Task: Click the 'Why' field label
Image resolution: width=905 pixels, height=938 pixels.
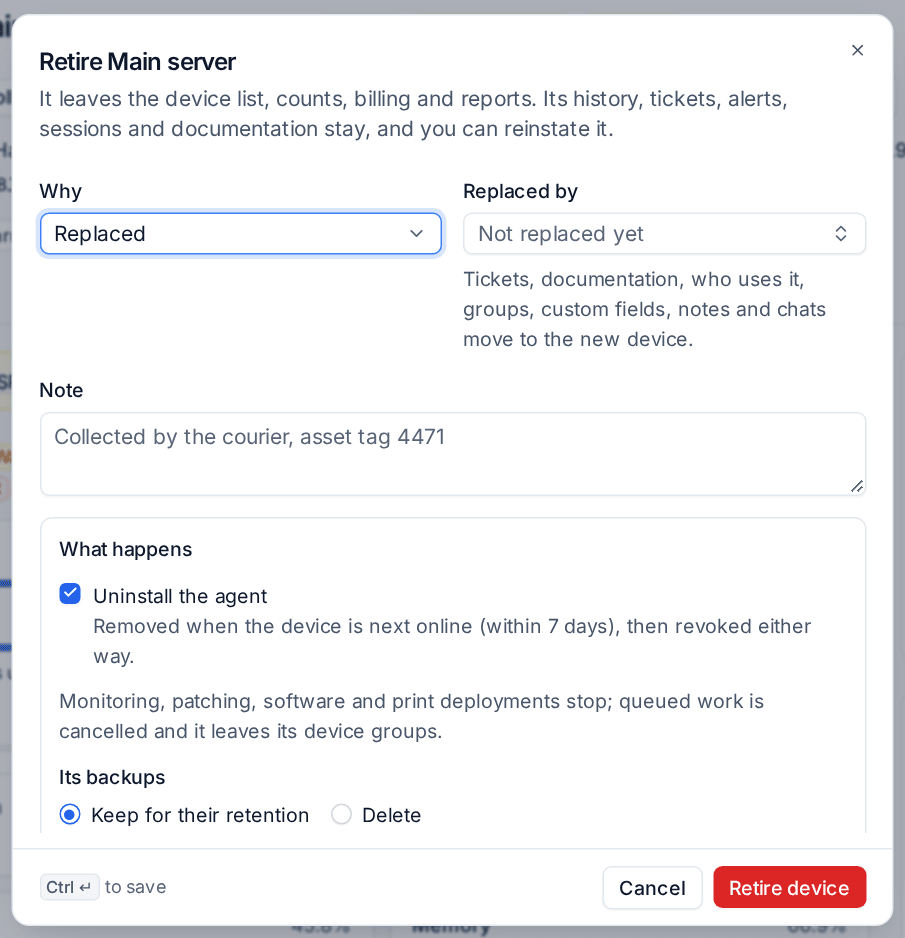Action: tap(60, 191)
